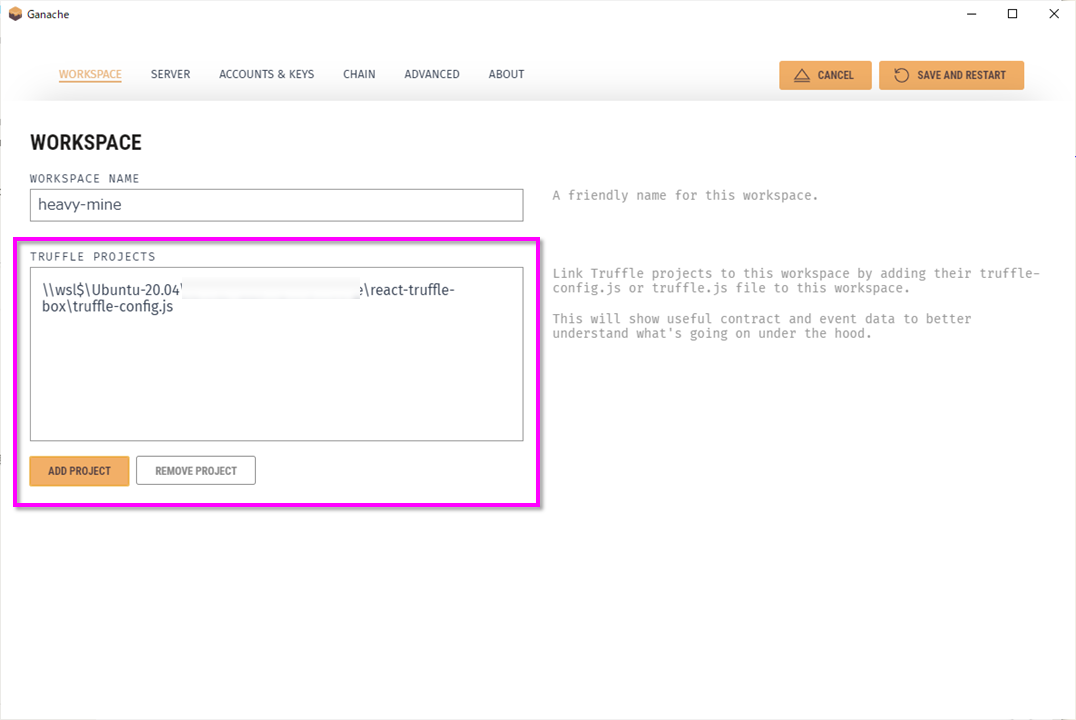The width and height of the screenshot is (1076, 720).
Task: Switch to the Server tab
Action: click(170, 74)
